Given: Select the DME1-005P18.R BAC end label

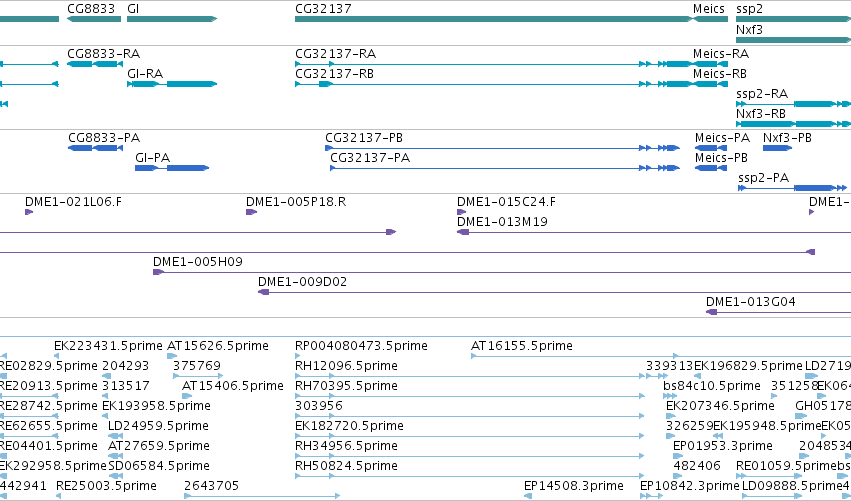Looking at the screenshot, I should click(296, 202).
